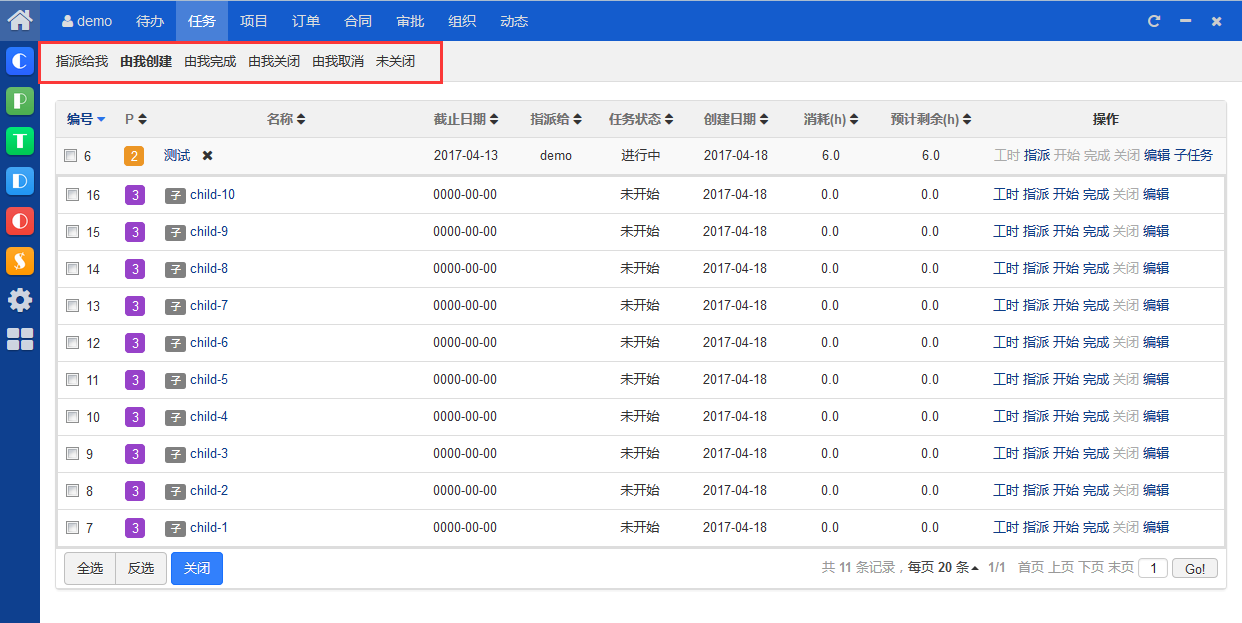Image resolution: width=1242 pixels, height=623 pixels.
Task: Switch to the 待办 tab
Action: pyautogui.click(x=150, y=21)
